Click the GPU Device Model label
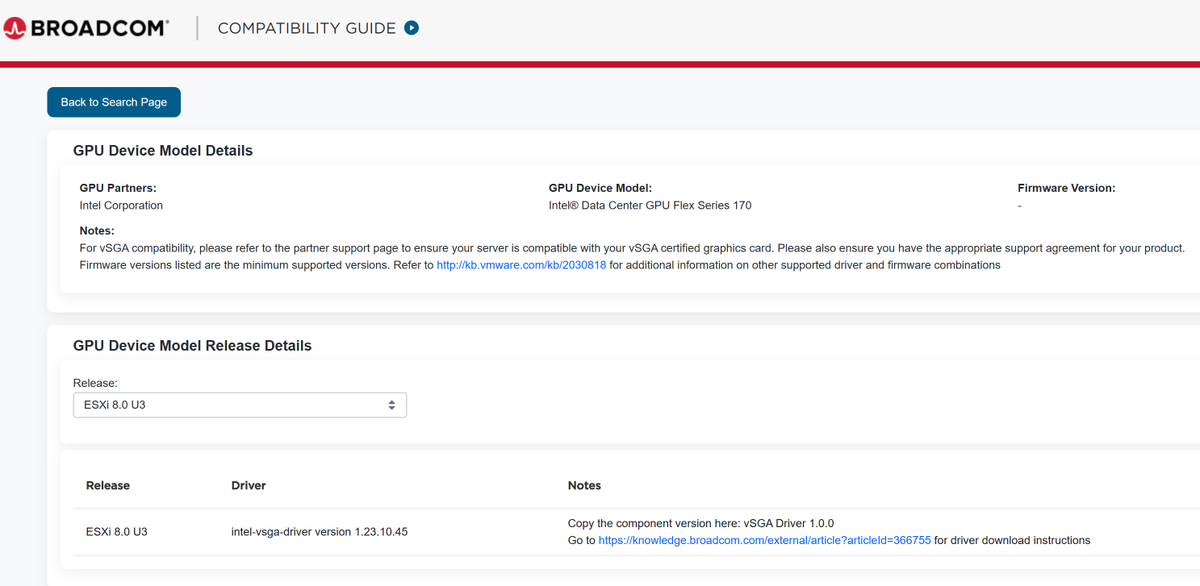 point(600,188)
